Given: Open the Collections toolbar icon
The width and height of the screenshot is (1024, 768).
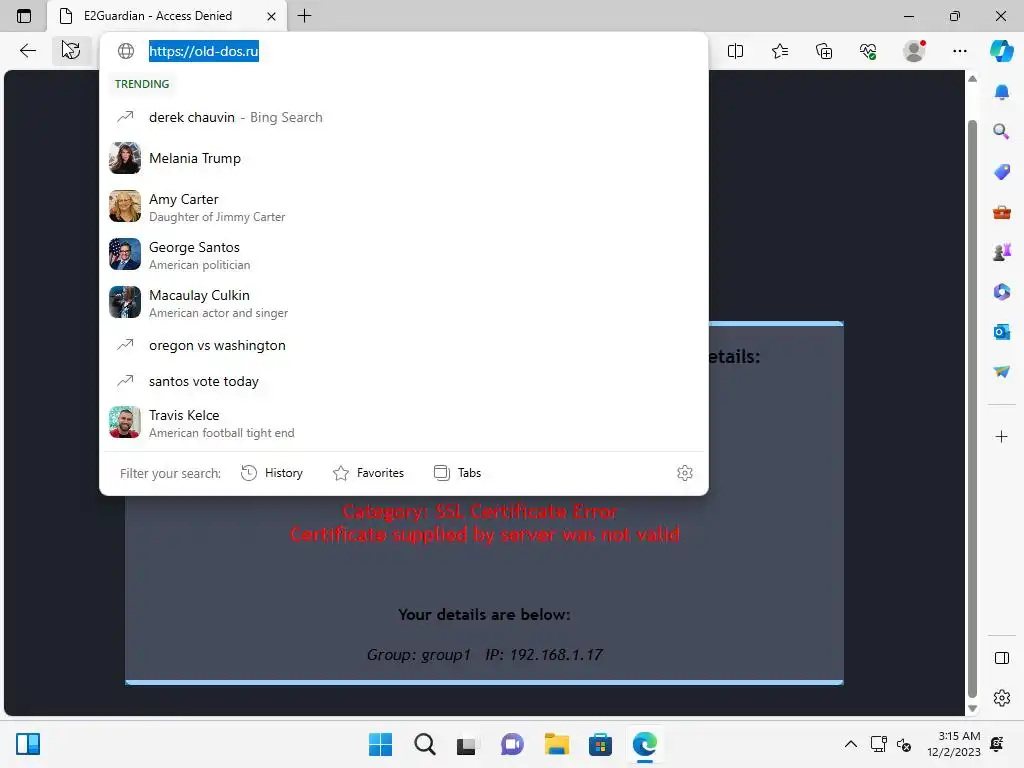Looking at the screenshot, I should tap(824, 51).
